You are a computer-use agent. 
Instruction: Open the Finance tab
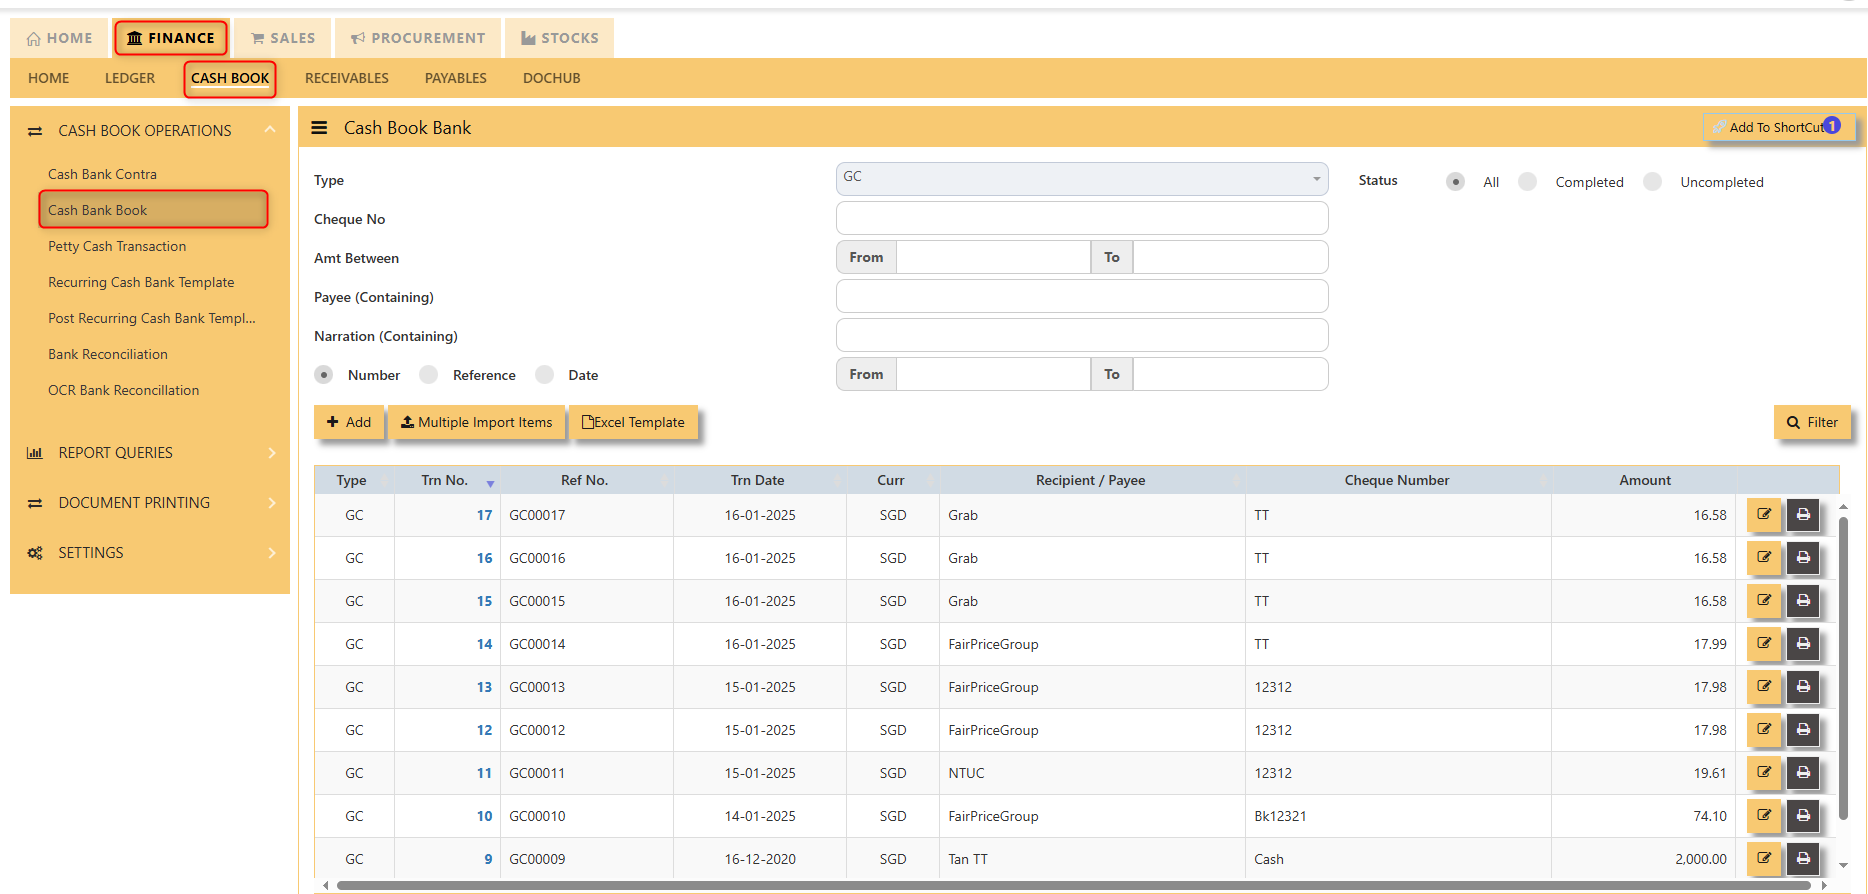click(171, 38)
